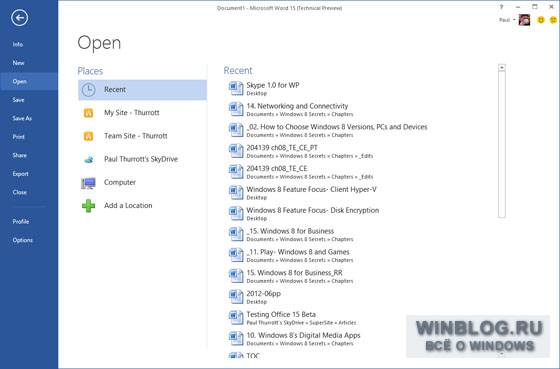Select Paul Thurrott's SkyDrive label
Viewport: 560px width, 369px height.
tap(141, 159)
